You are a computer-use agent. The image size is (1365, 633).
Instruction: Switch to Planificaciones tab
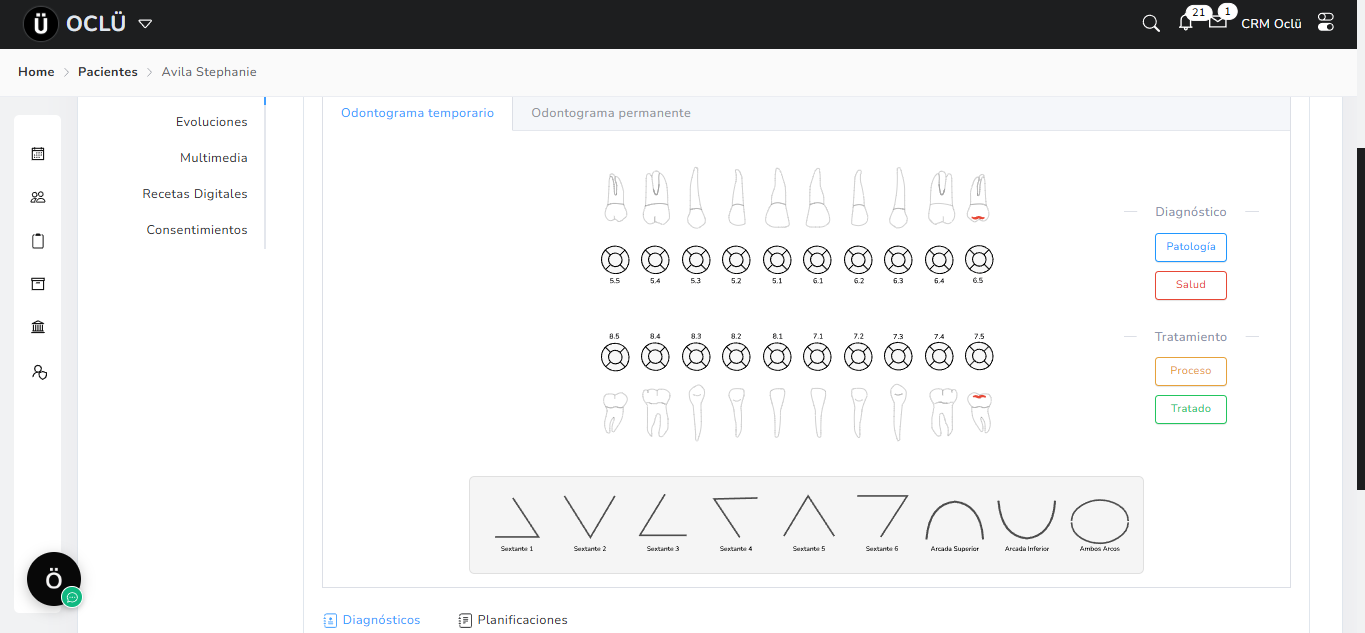[513, 620]
